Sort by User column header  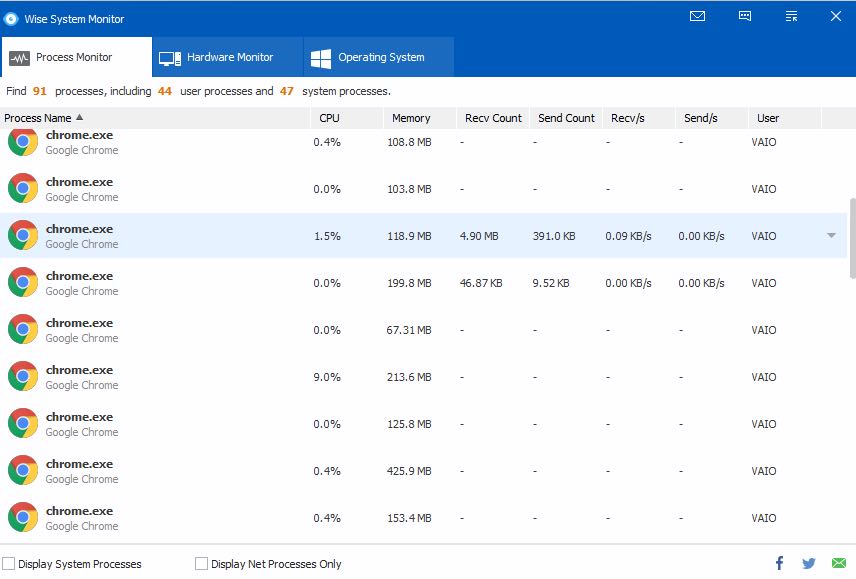785,118
